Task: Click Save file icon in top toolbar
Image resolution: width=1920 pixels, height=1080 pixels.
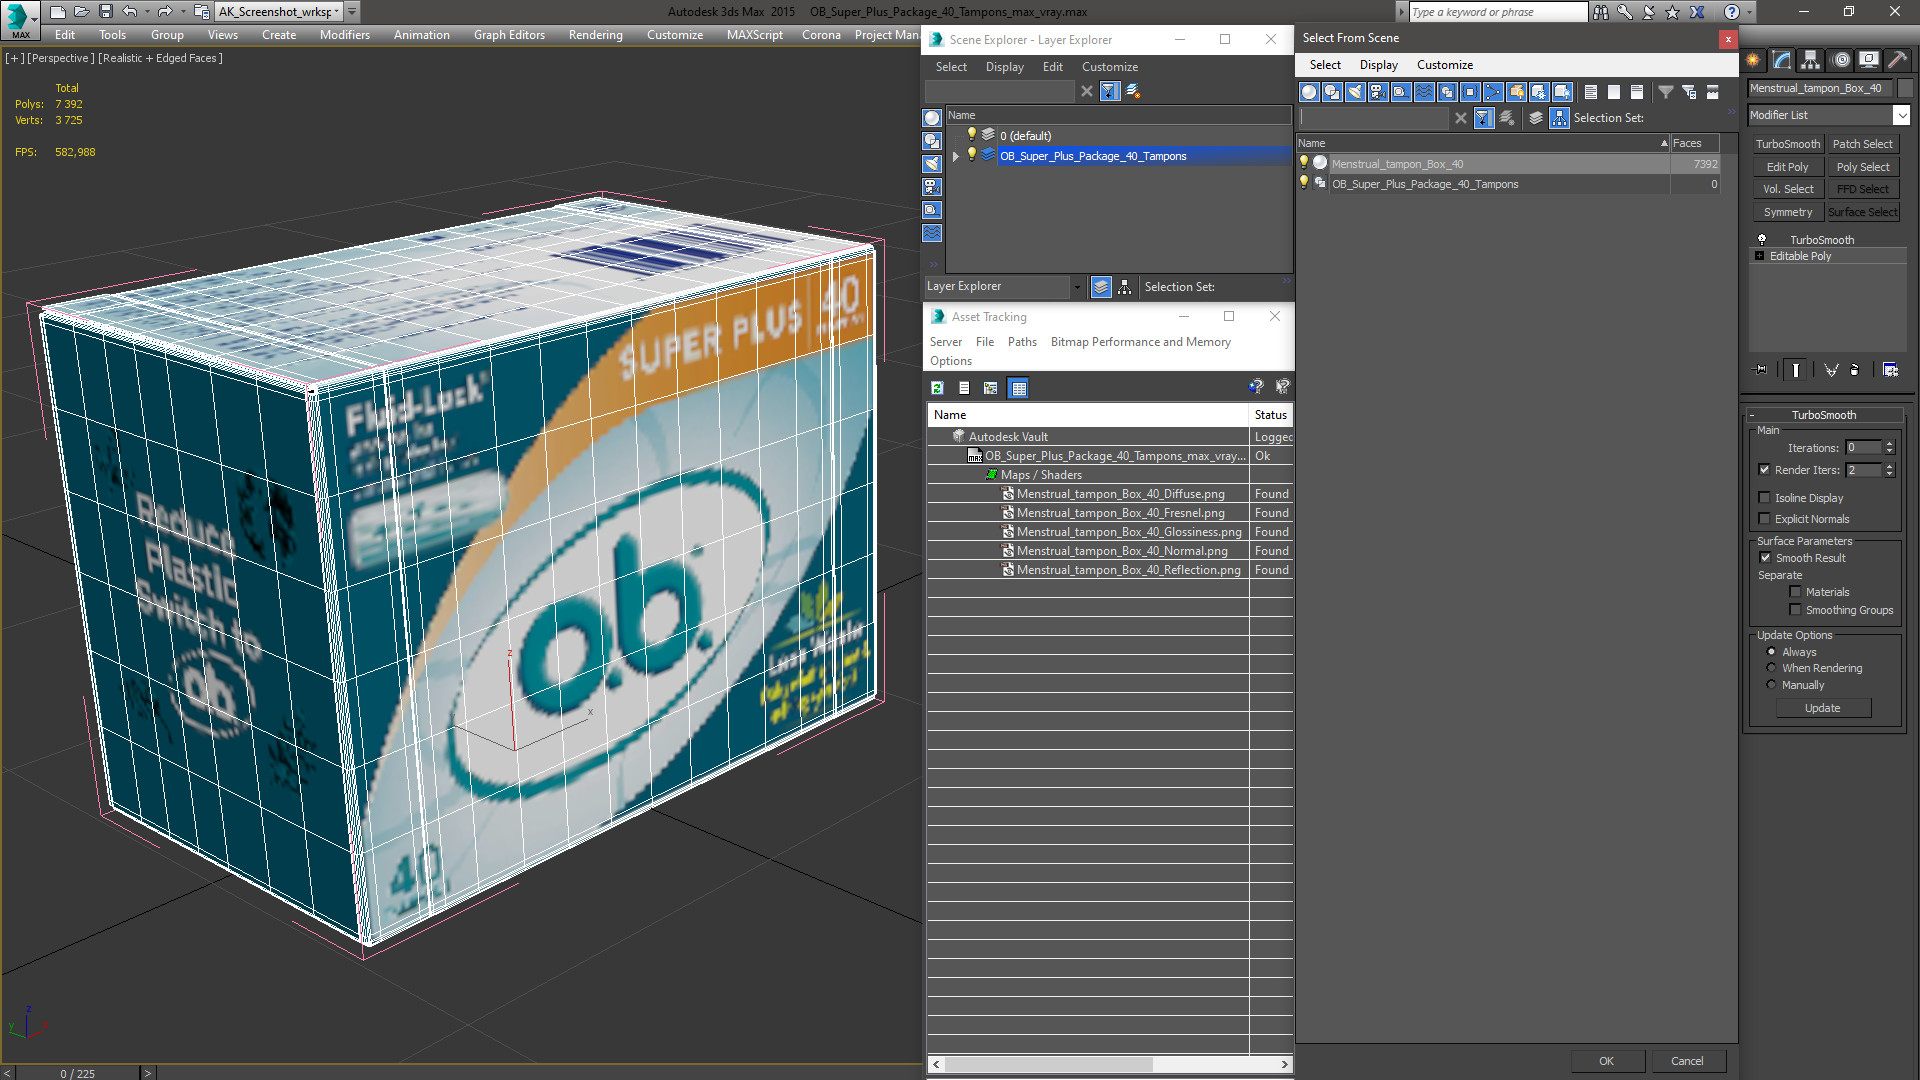Action: (x=105, y=12)
